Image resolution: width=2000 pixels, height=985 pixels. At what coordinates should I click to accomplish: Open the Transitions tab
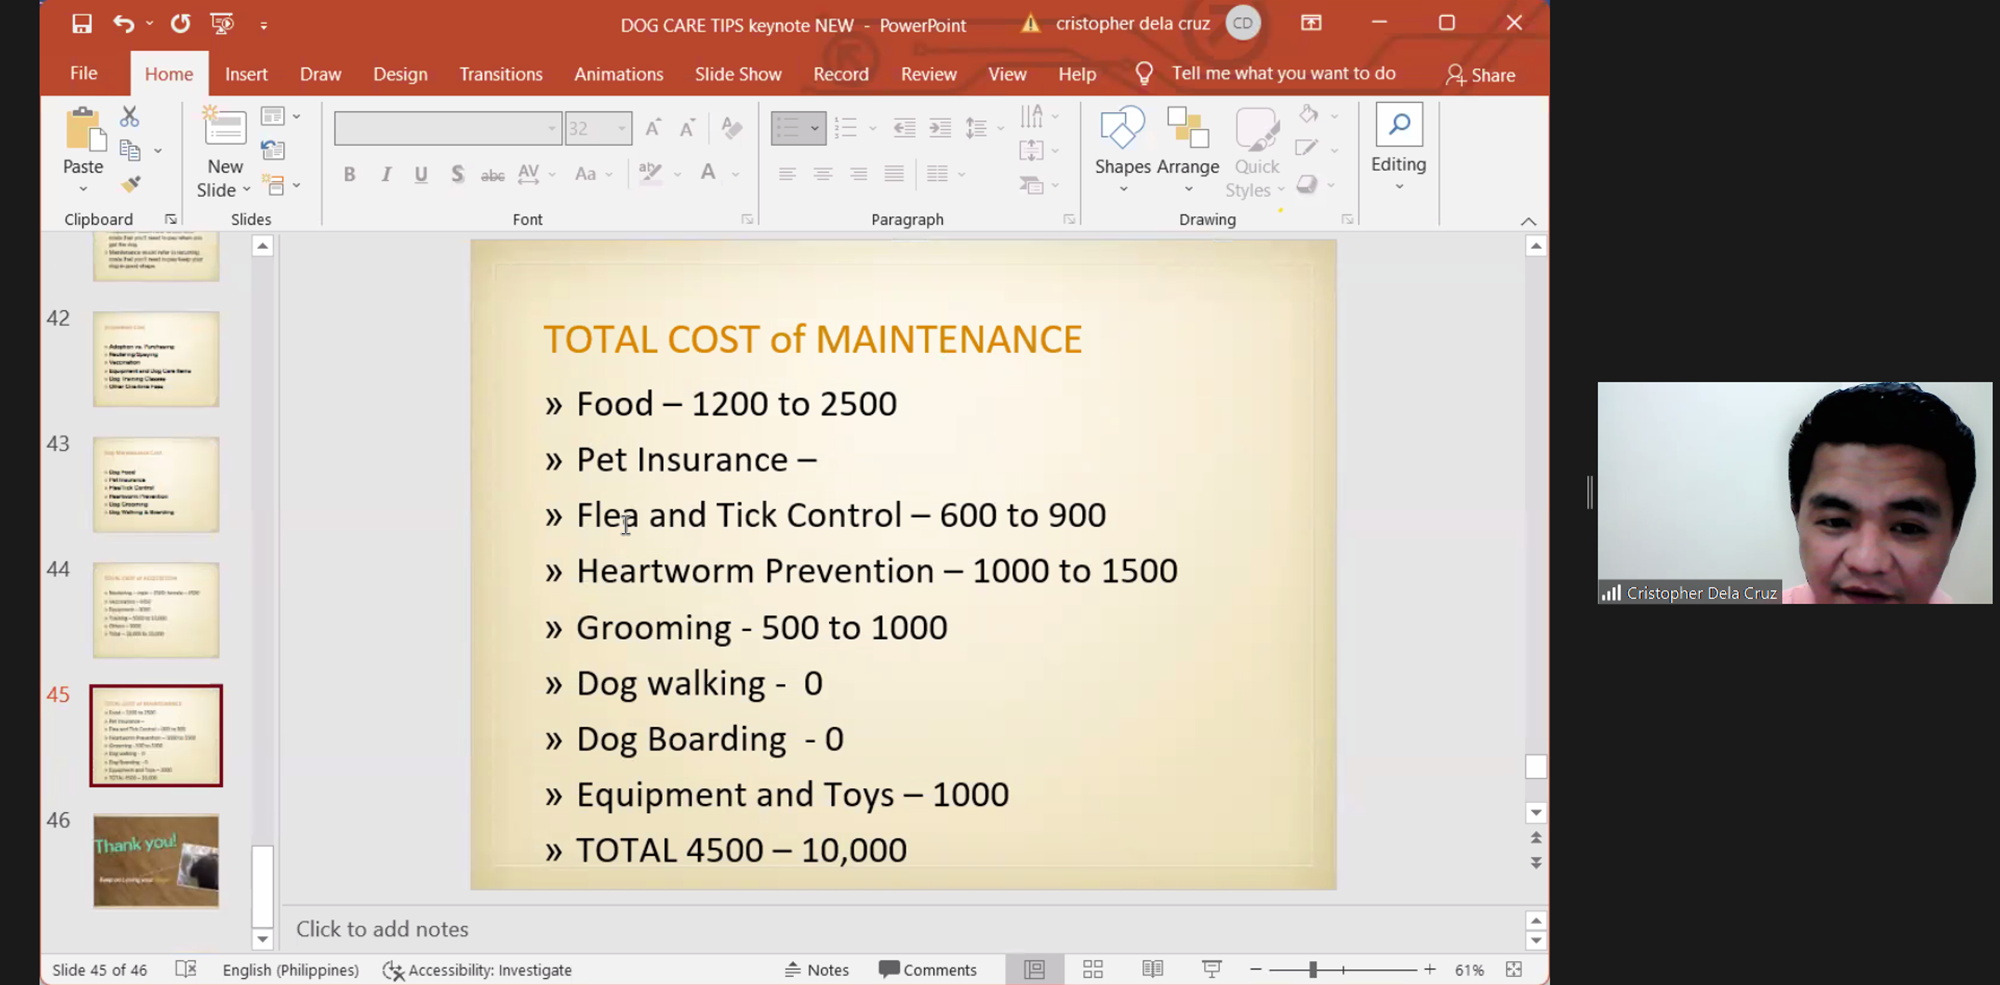click(500, 74)
